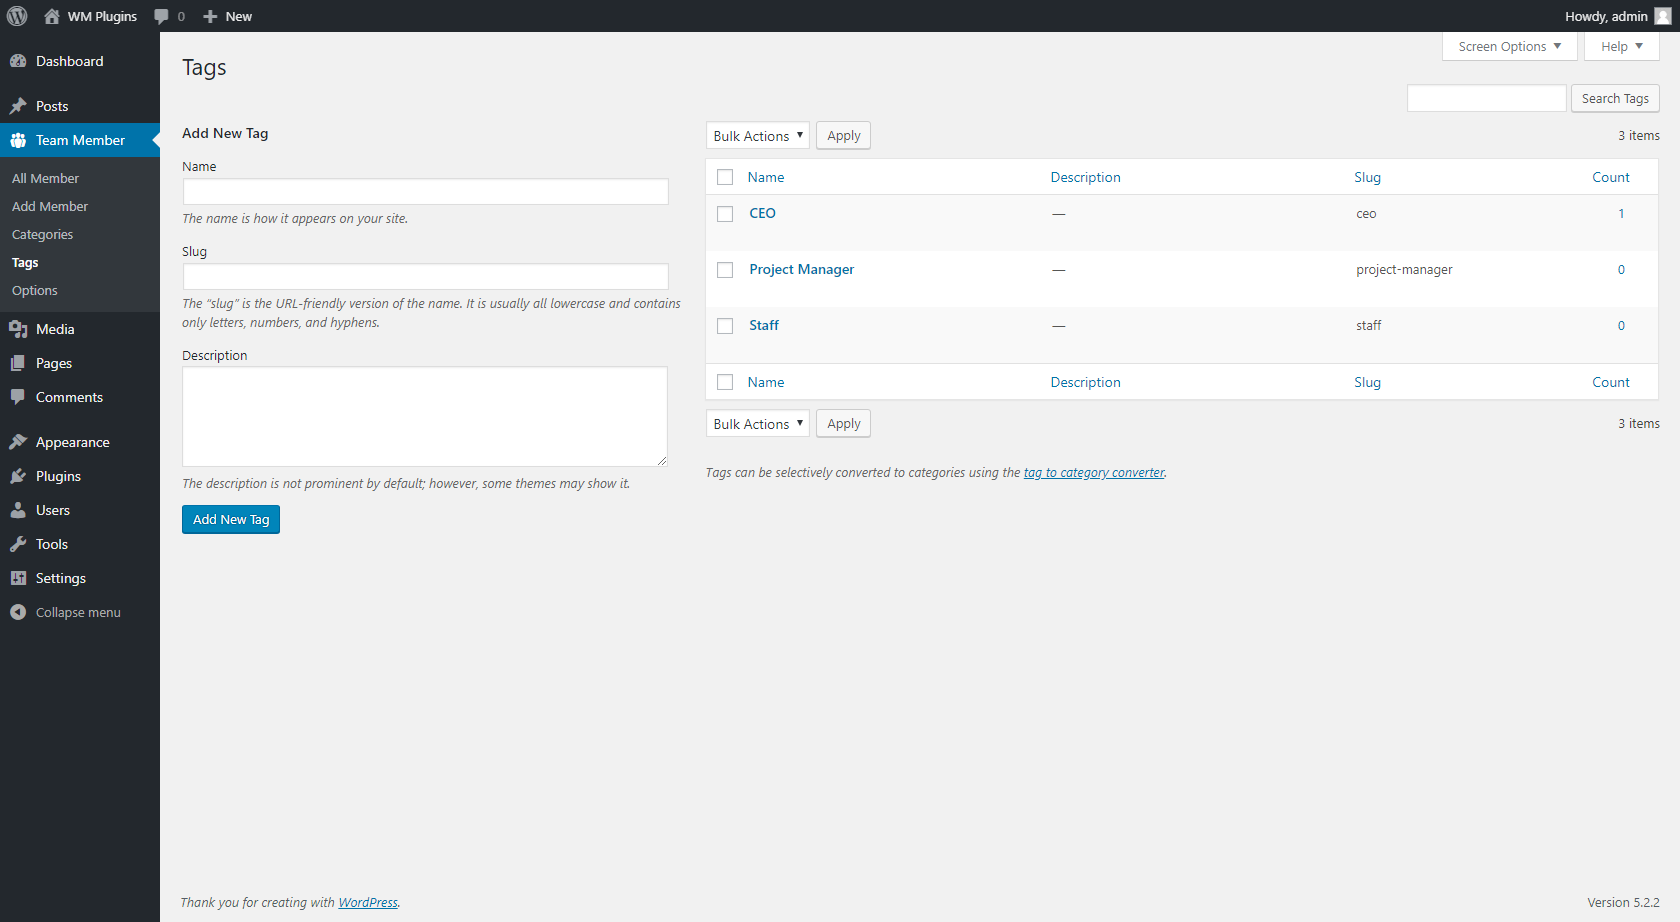Click the Version 5.2.2 footer text
1680x922 pixels.
[1623, 902]
